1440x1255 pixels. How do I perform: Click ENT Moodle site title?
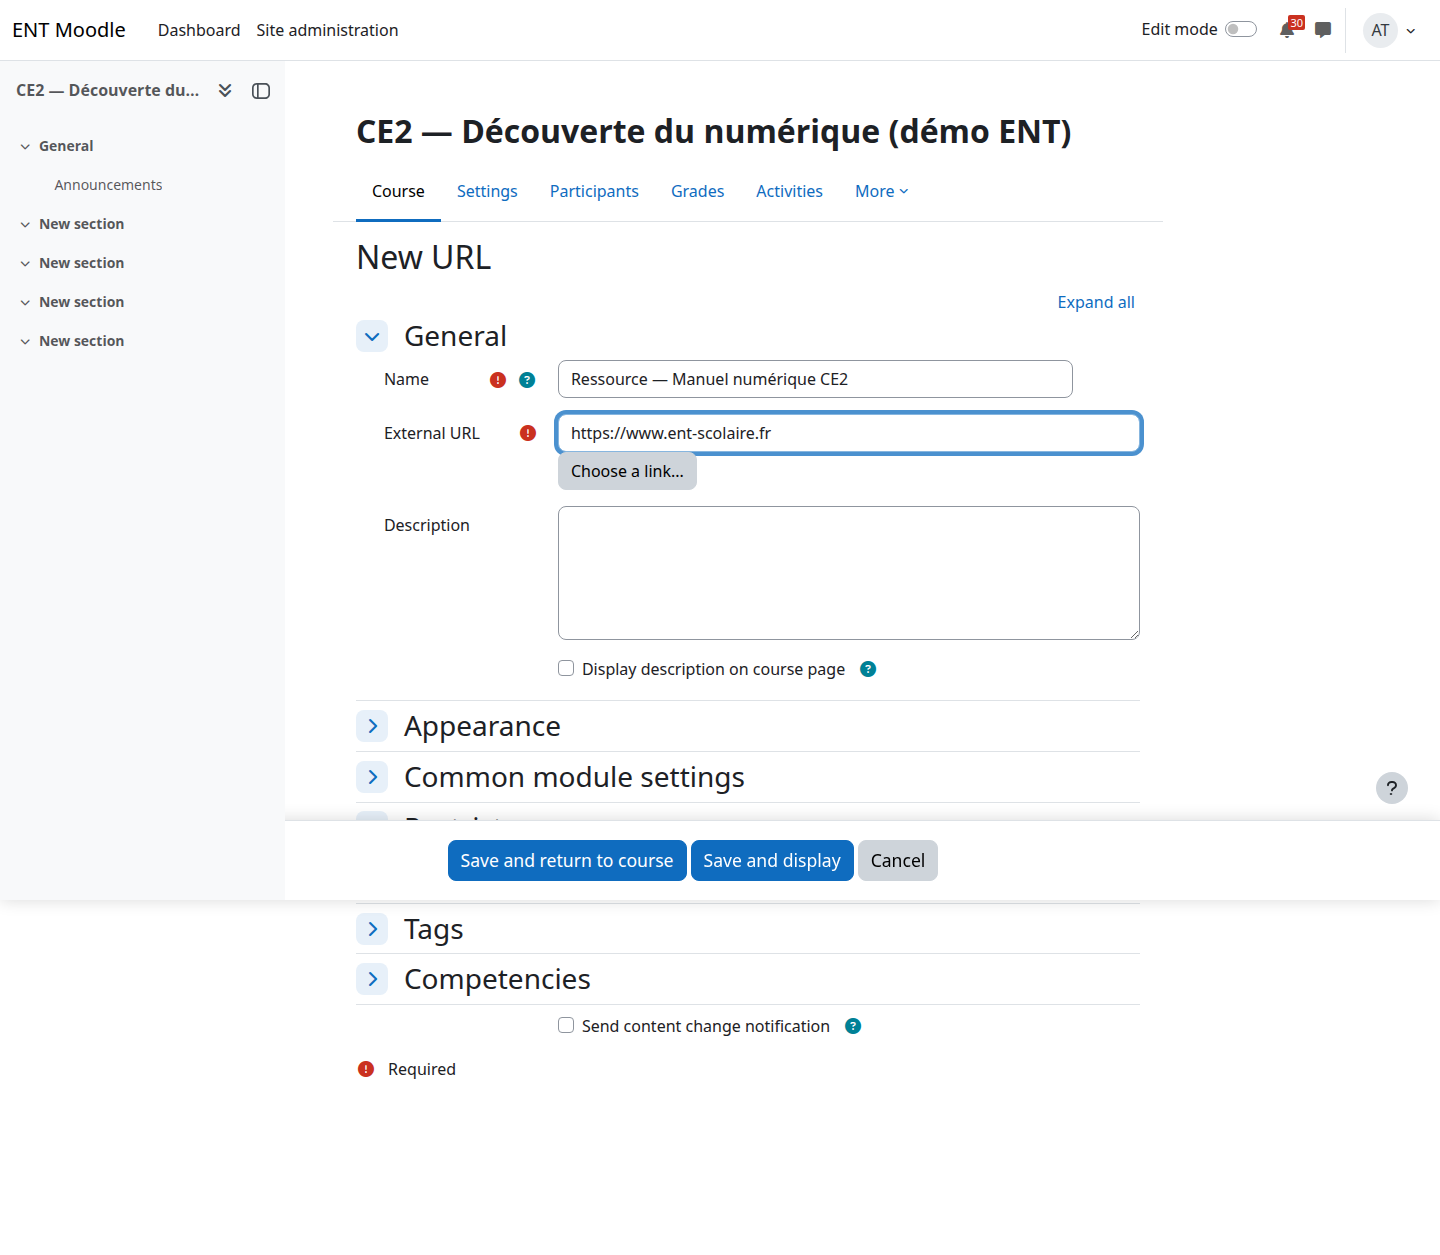(x=69, y=30)
